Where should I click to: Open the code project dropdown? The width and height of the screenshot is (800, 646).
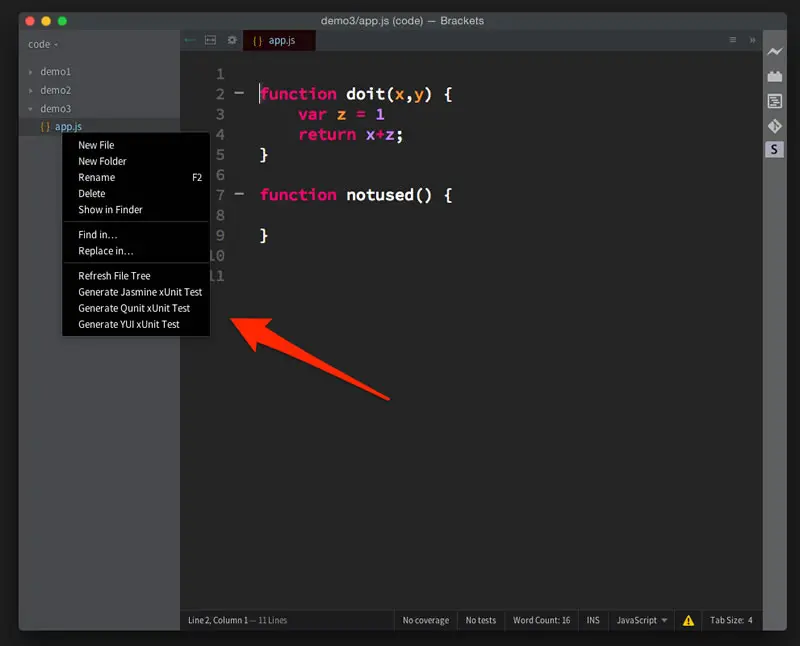[43, 44]
